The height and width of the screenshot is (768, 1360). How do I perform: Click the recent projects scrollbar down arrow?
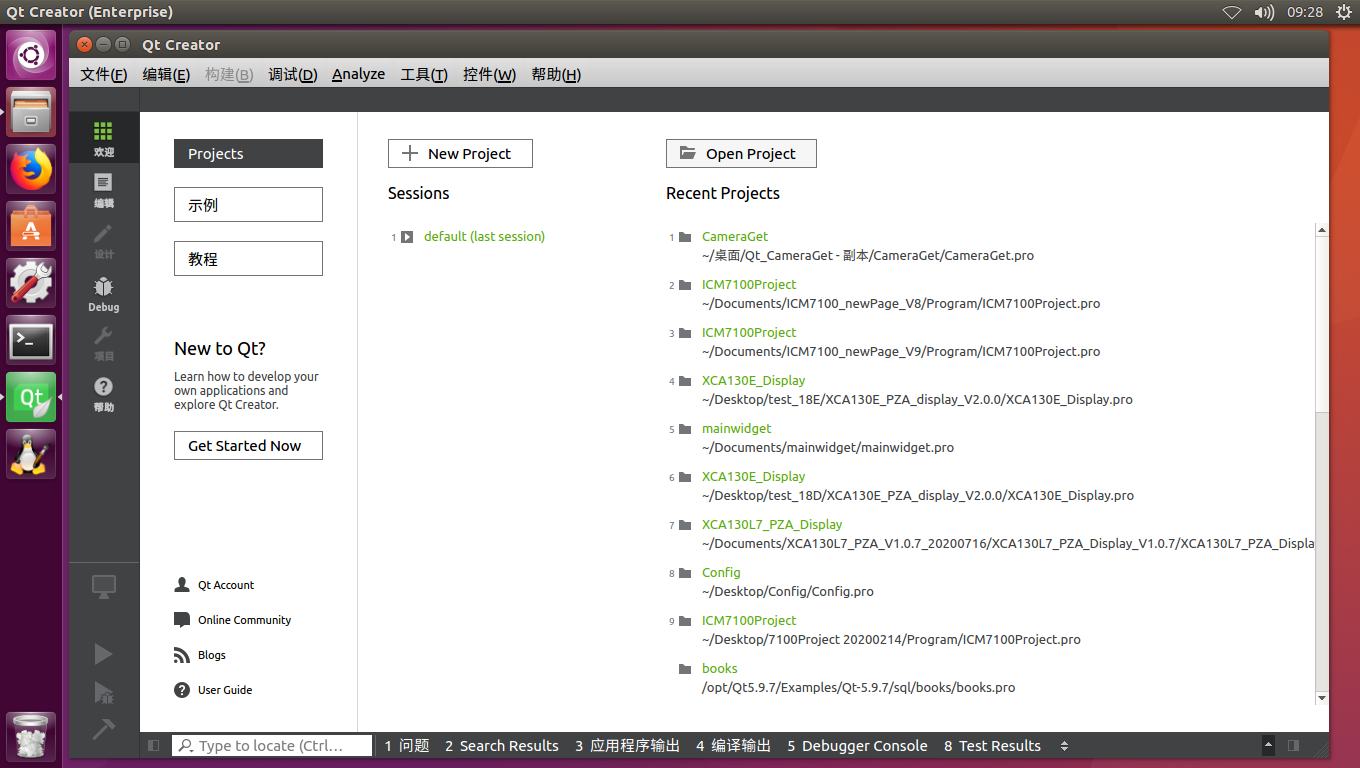(x=1322, y=698)
